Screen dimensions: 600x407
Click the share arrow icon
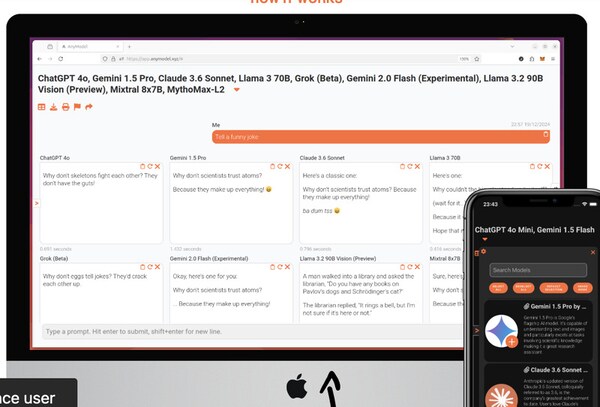[x=89, y=106]
